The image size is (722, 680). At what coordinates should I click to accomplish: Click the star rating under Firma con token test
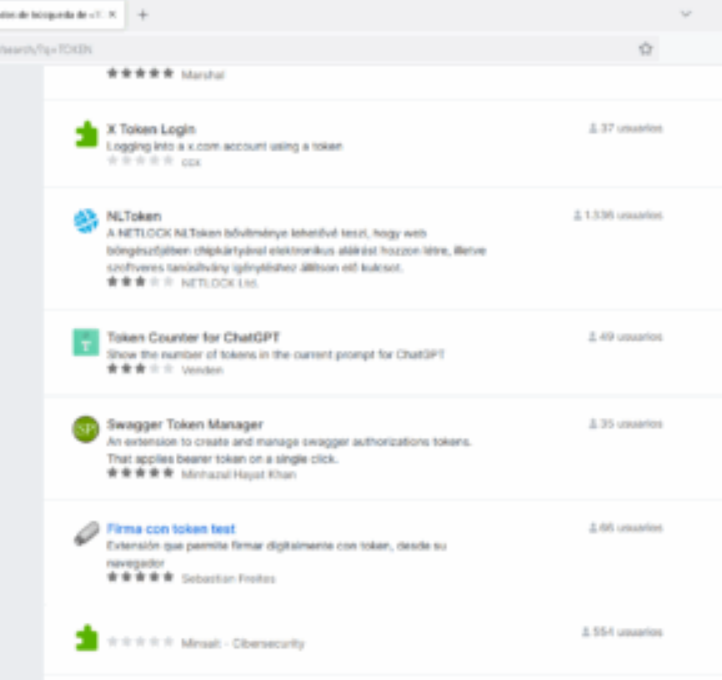coord(140,577)
